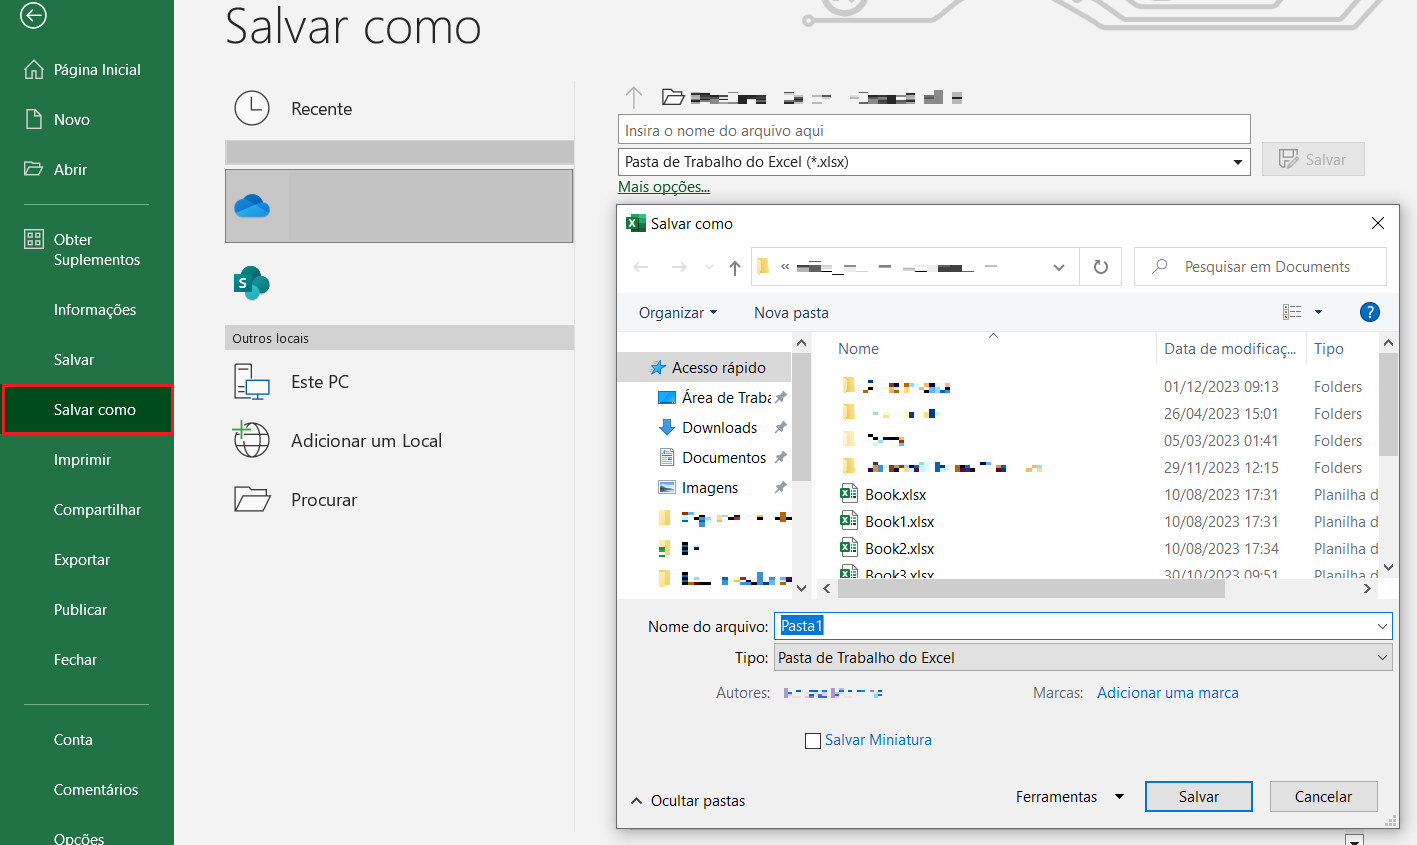Sort by Data de modificação column header
Image resolution: width=1417 pixels, height=845 pixels.
[x=1231, y=349]
